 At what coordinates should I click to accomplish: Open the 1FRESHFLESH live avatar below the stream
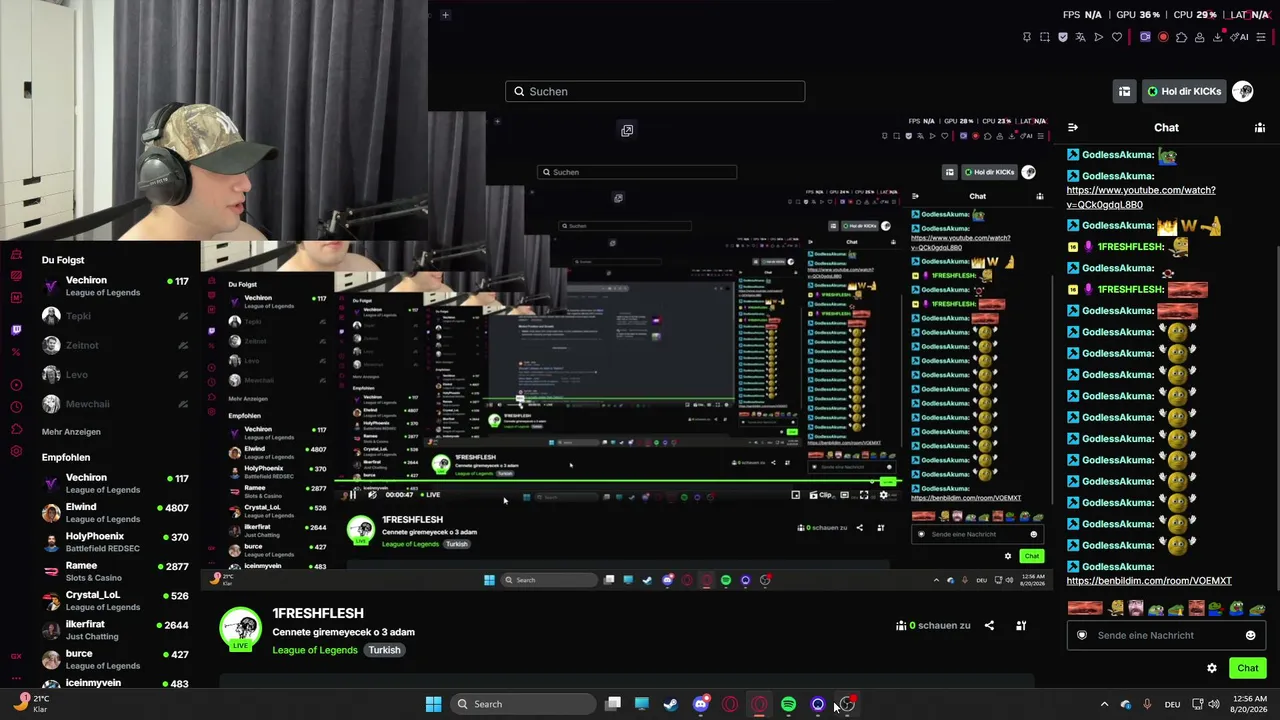click(x=240, y=628)
